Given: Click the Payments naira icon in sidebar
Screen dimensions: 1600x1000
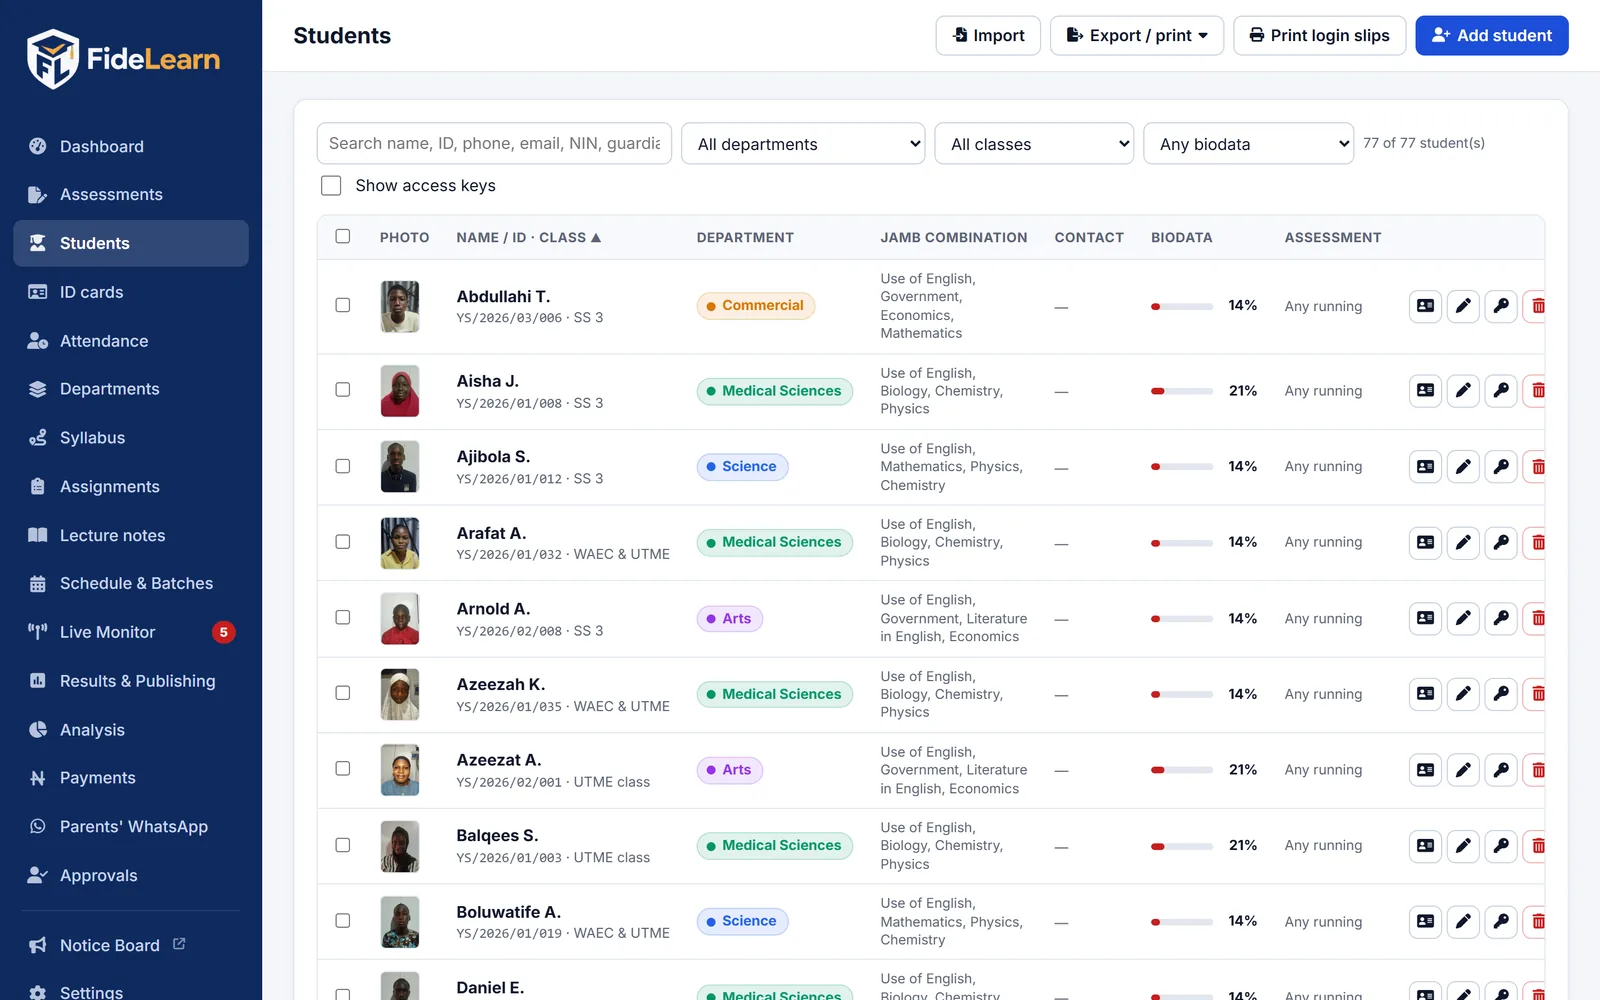Looking at the screenshot, I should [38, 778].
